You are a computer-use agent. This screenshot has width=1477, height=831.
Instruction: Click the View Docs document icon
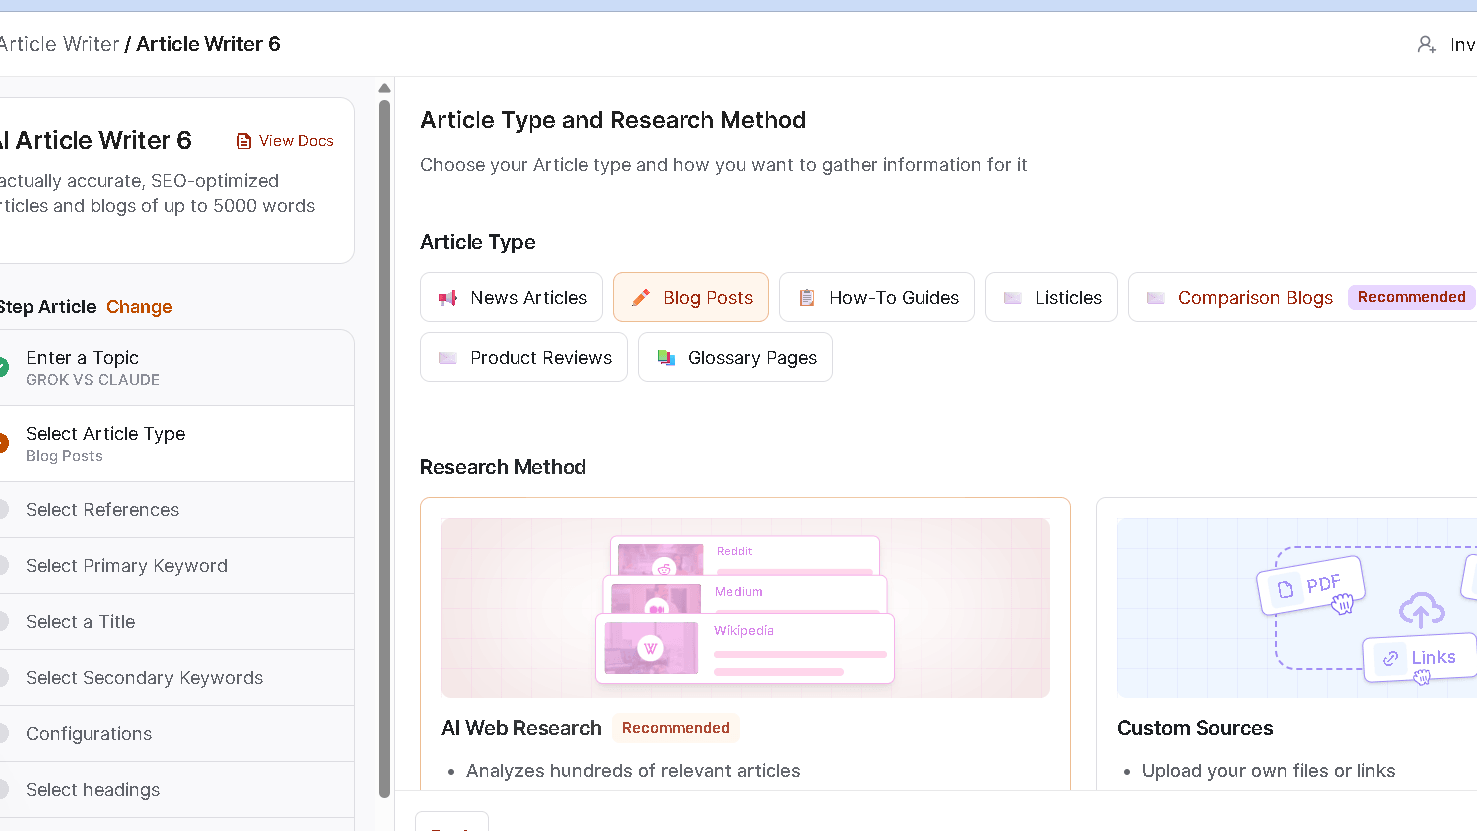(243, 141)
